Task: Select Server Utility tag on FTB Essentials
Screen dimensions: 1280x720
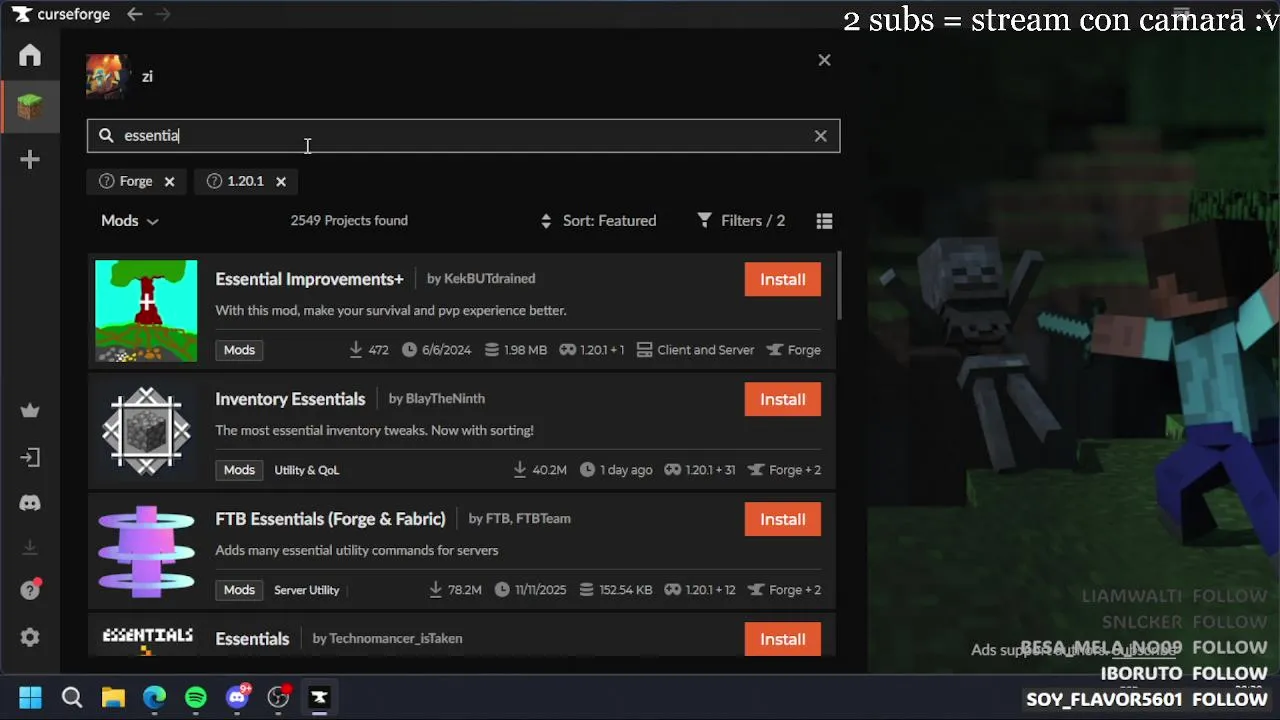Action: click(x=306, y=590)
